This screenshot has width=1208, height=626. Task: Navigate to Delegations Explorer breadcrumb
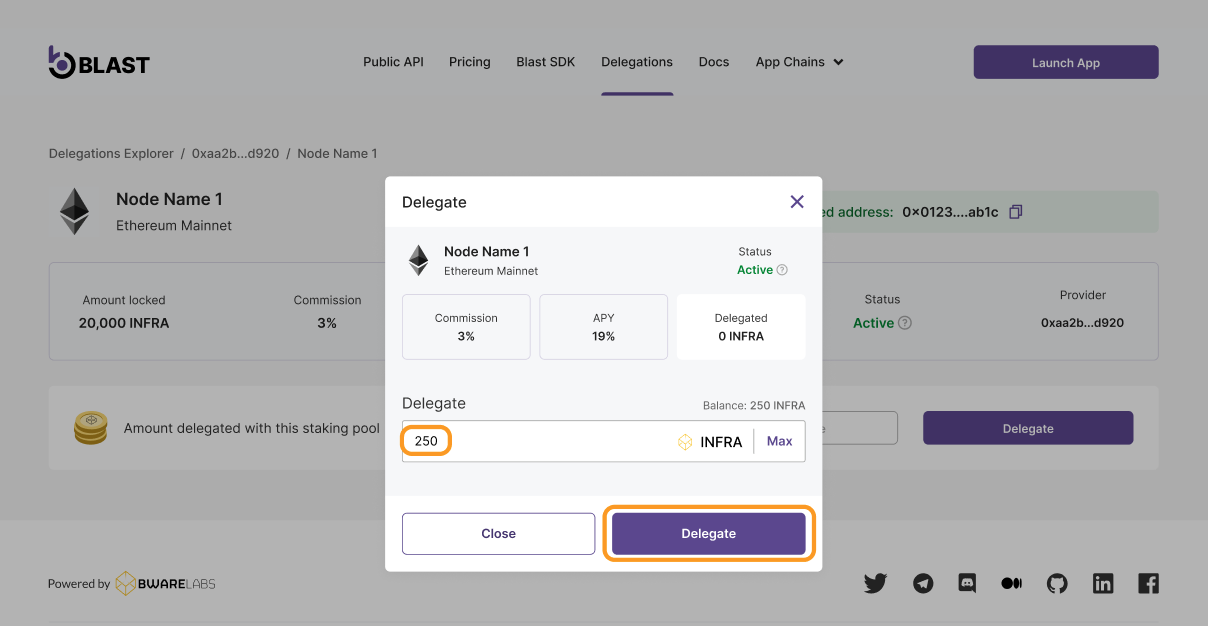tap(111, 154)
